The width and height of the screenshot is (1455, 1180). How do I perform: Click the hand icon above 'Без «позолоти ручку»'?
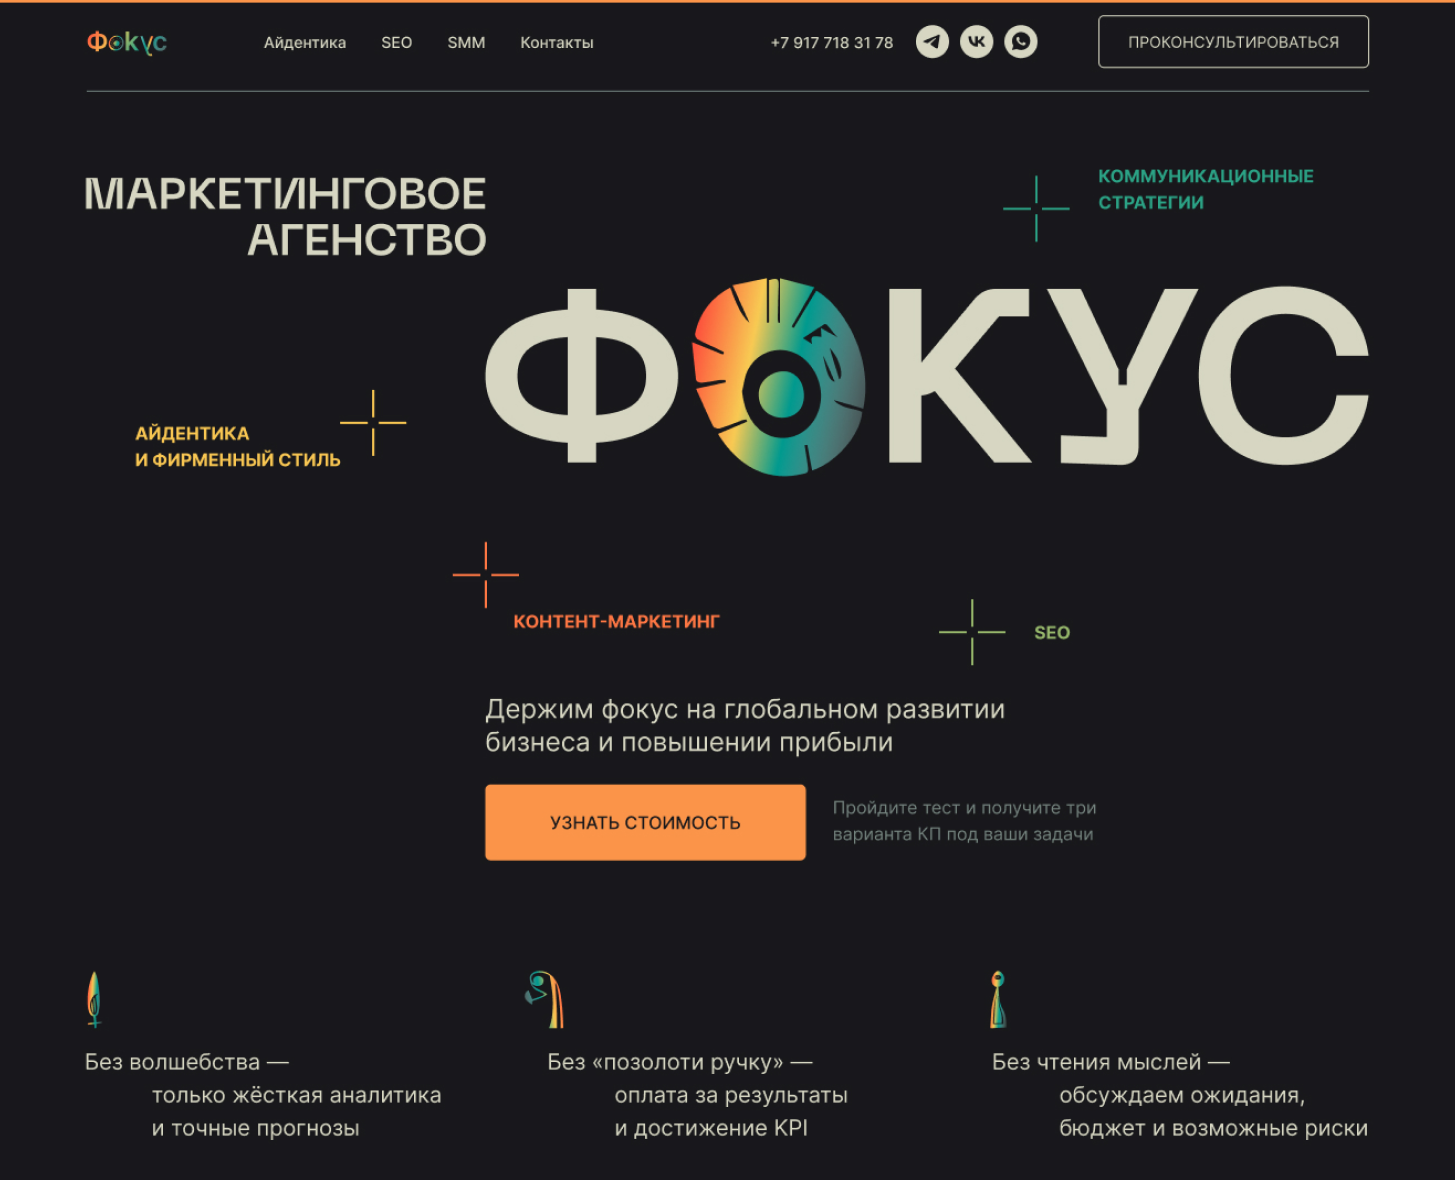pos(545,999)
